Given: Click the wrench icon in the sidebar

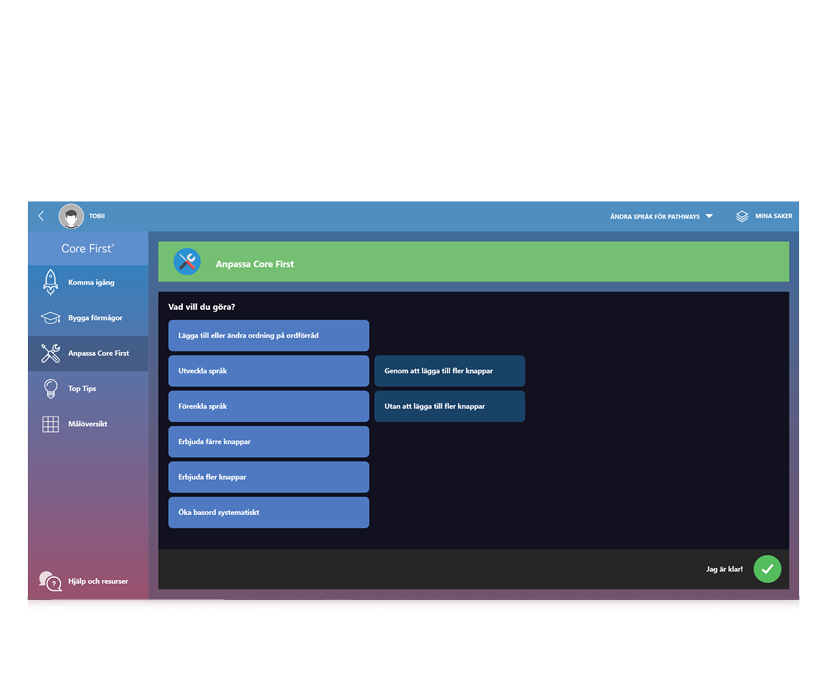Looking at the screenshot, I should coord(50,353).
